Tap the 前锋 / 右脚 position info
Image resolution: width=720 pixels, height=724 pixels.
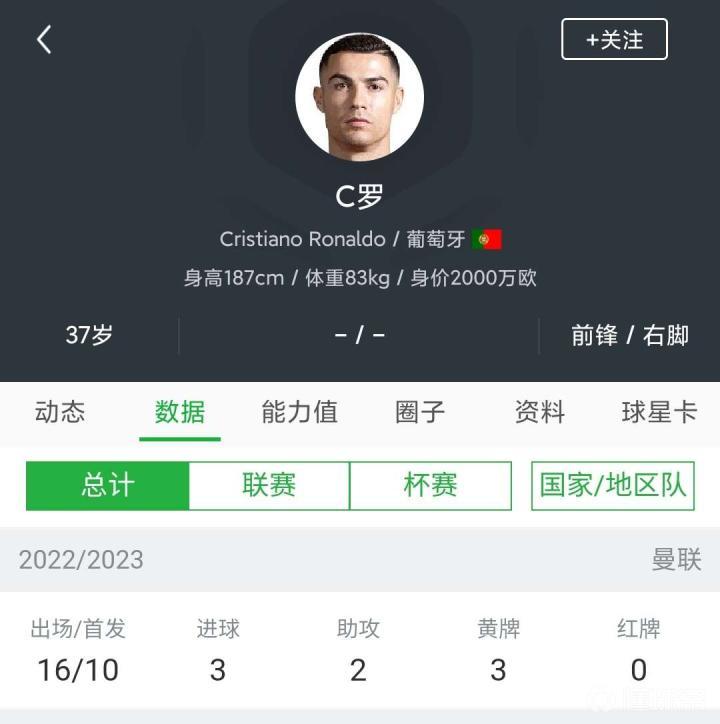[630, 335]
